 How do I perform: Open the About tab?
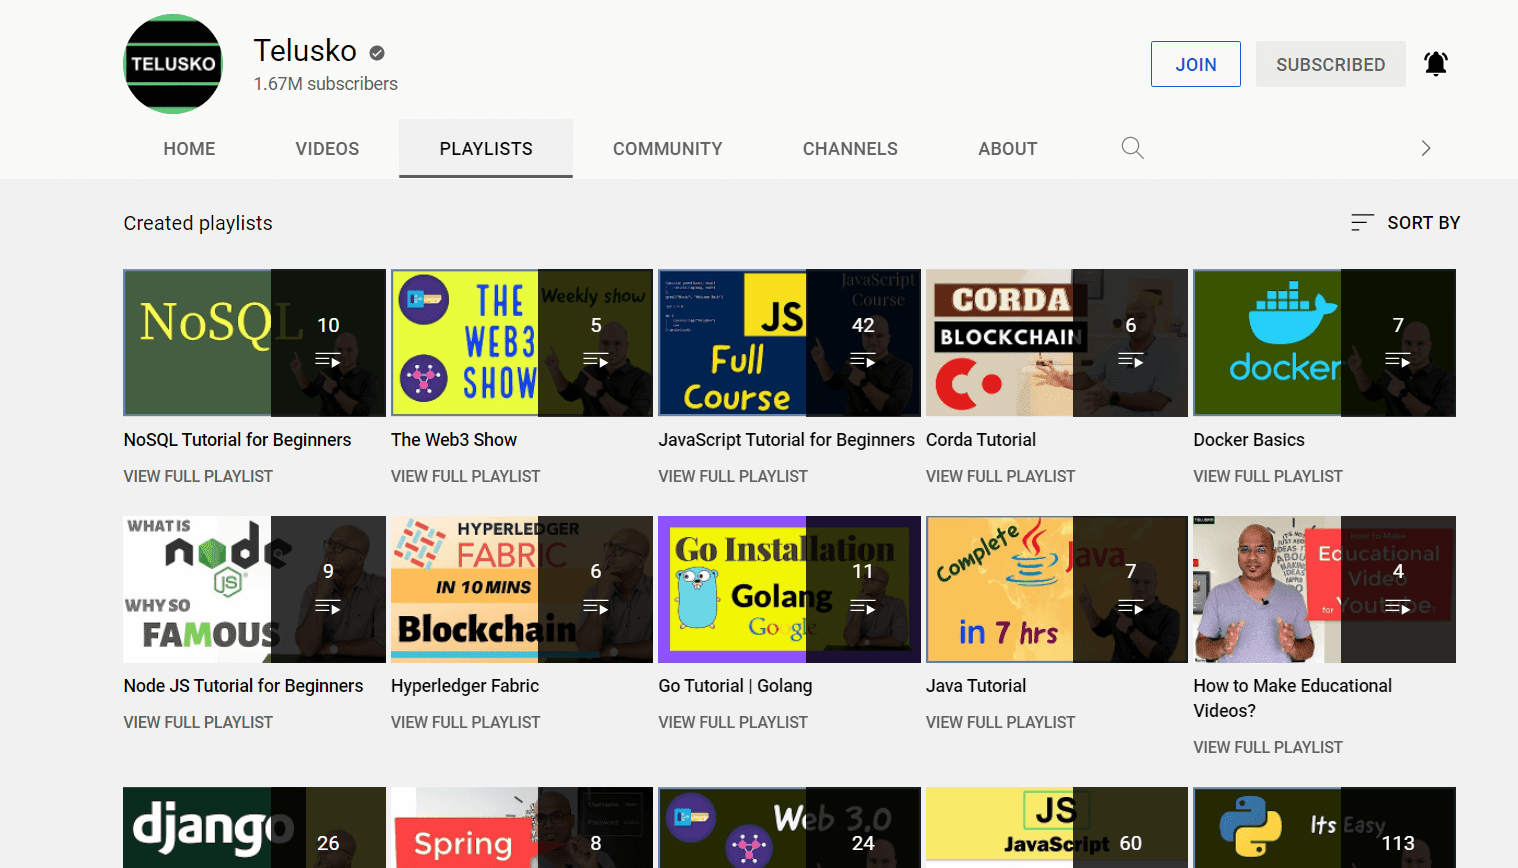coord(1007,149)
